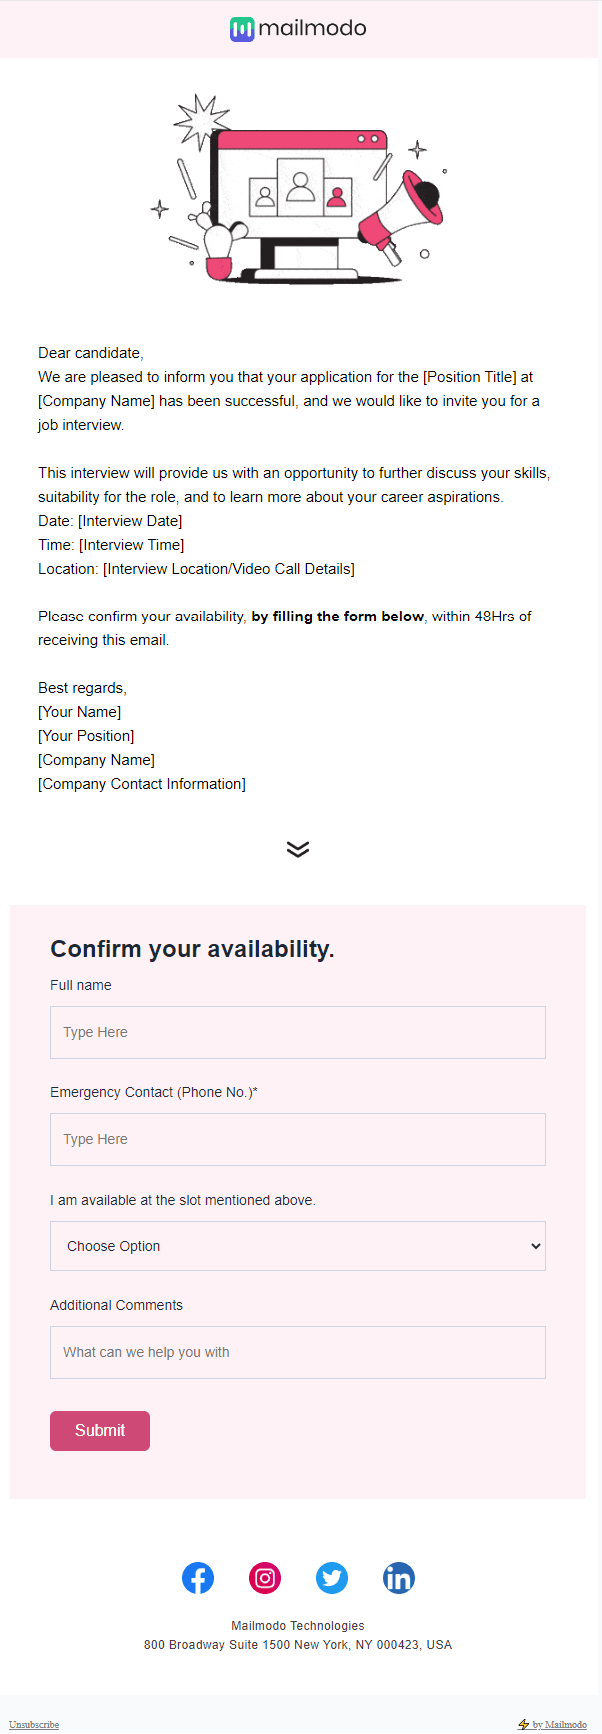
Task: Focus the Full name input field
Action: (298, 1032)
